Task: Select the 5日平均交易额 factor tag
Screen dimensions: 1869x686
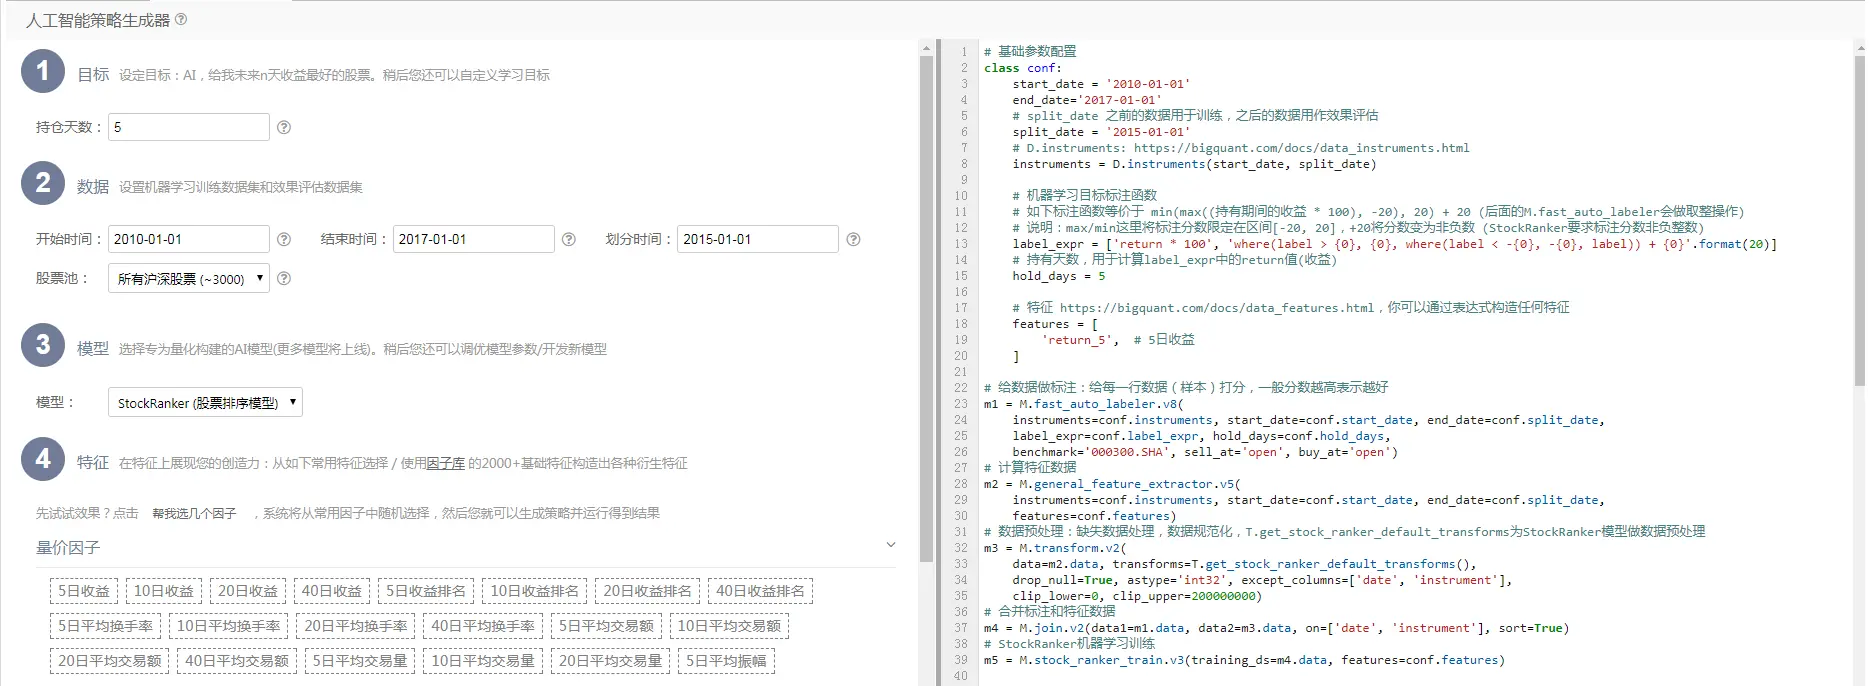Action: pyautogui.click(x=606, y=626)
